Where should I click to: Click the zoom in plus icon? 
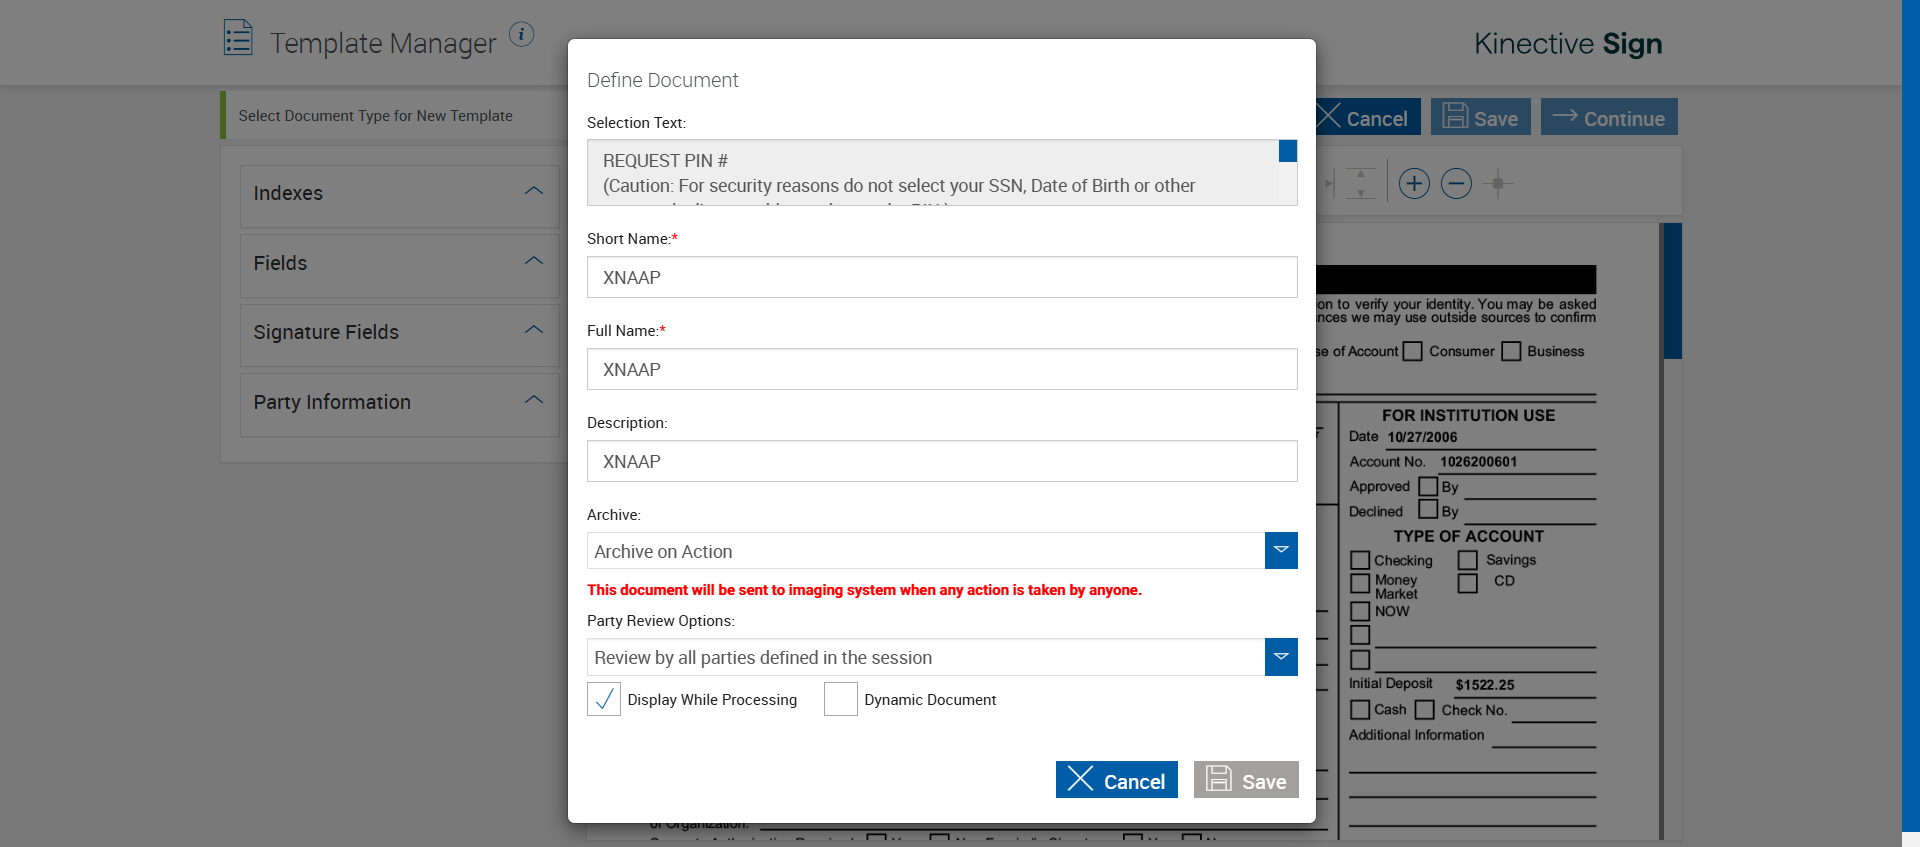[x=1414, y=184]
